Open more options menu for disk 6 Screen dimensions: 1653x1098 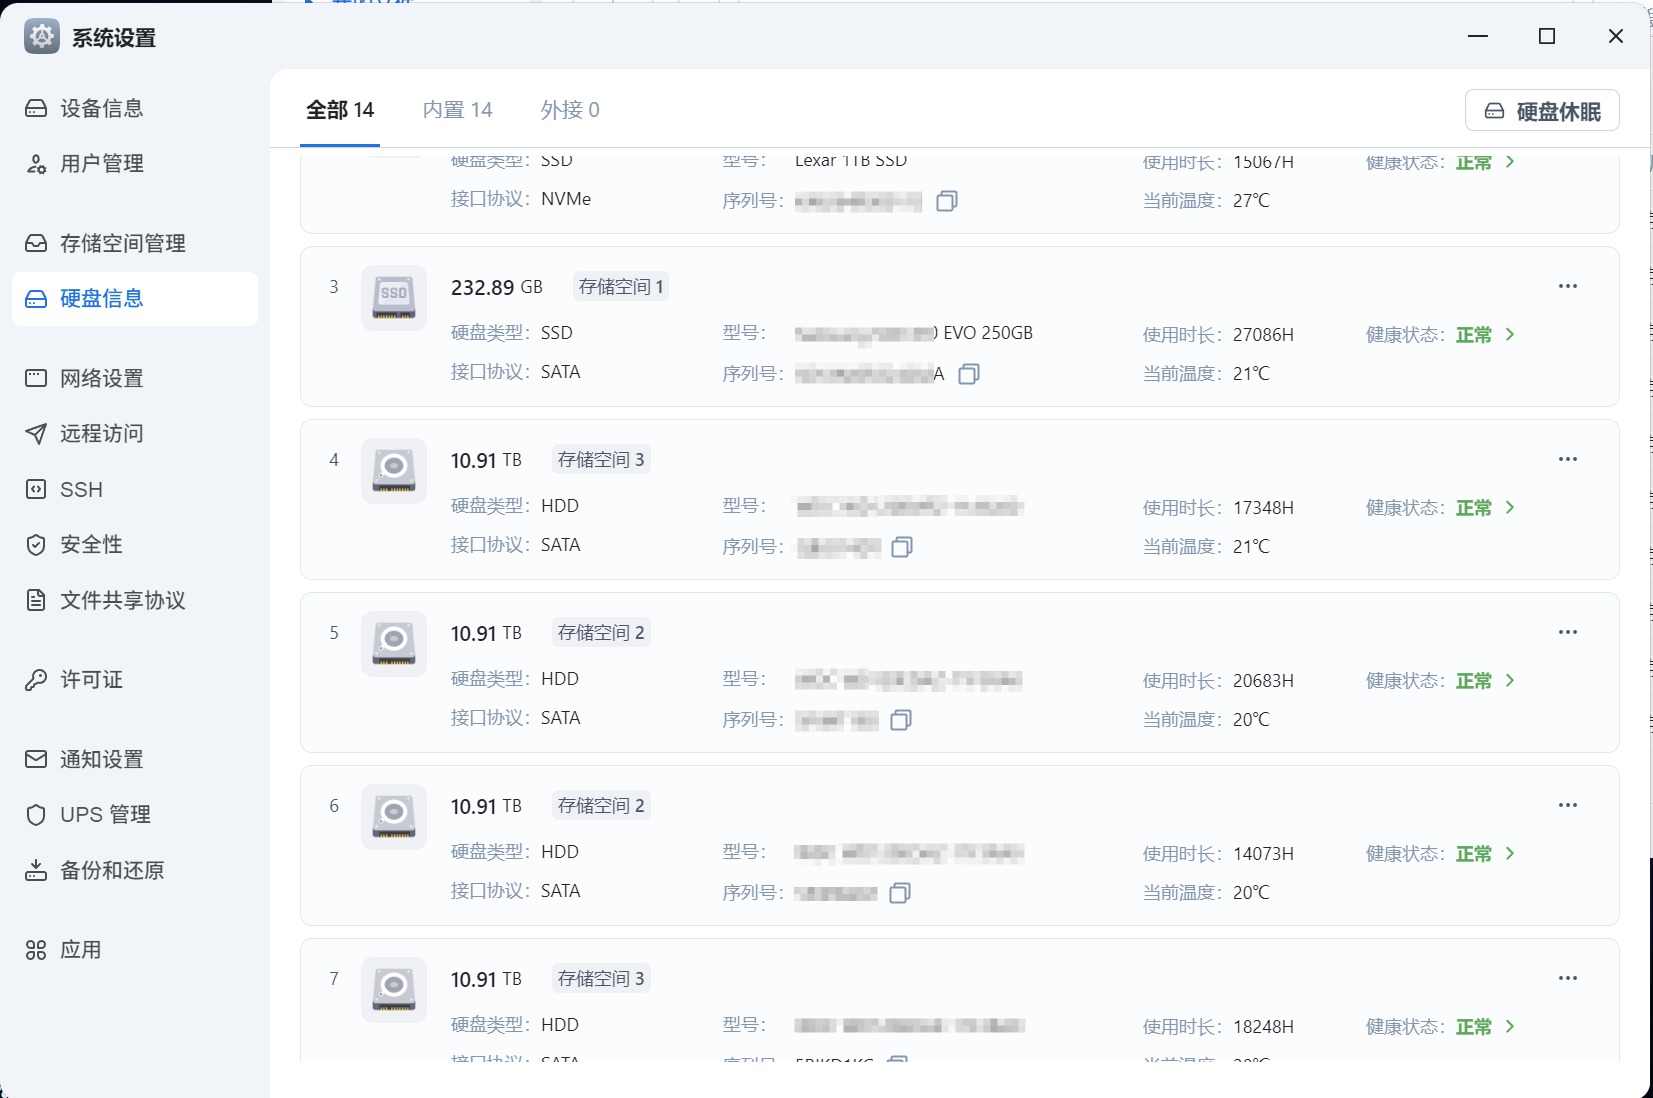[1567, 806]
